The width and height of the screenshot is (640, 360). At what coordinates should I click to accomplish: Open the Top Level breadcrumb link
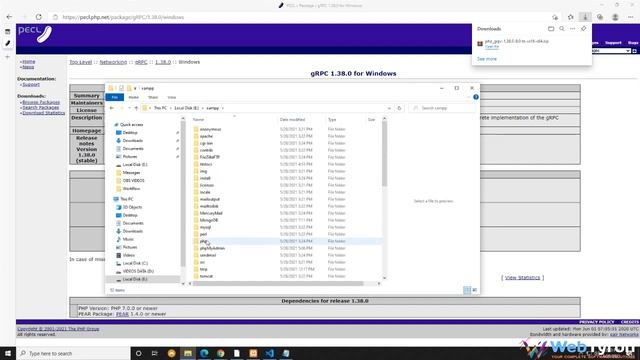[x=80, y=62]
